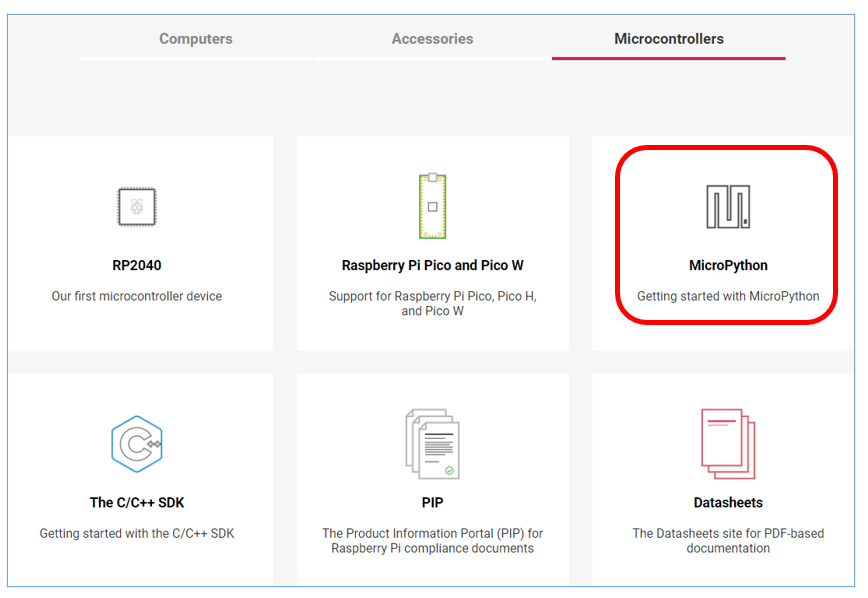Click the MicroPython logo icon
This screenshot has height=598, width=868.
click(x=728, y=207)
